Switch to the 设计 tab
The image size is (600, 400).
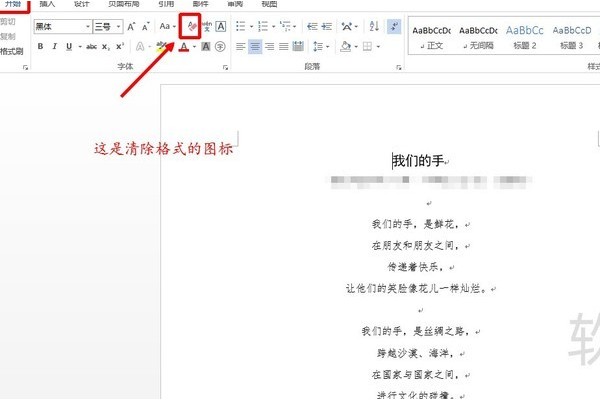coord(82,4)
